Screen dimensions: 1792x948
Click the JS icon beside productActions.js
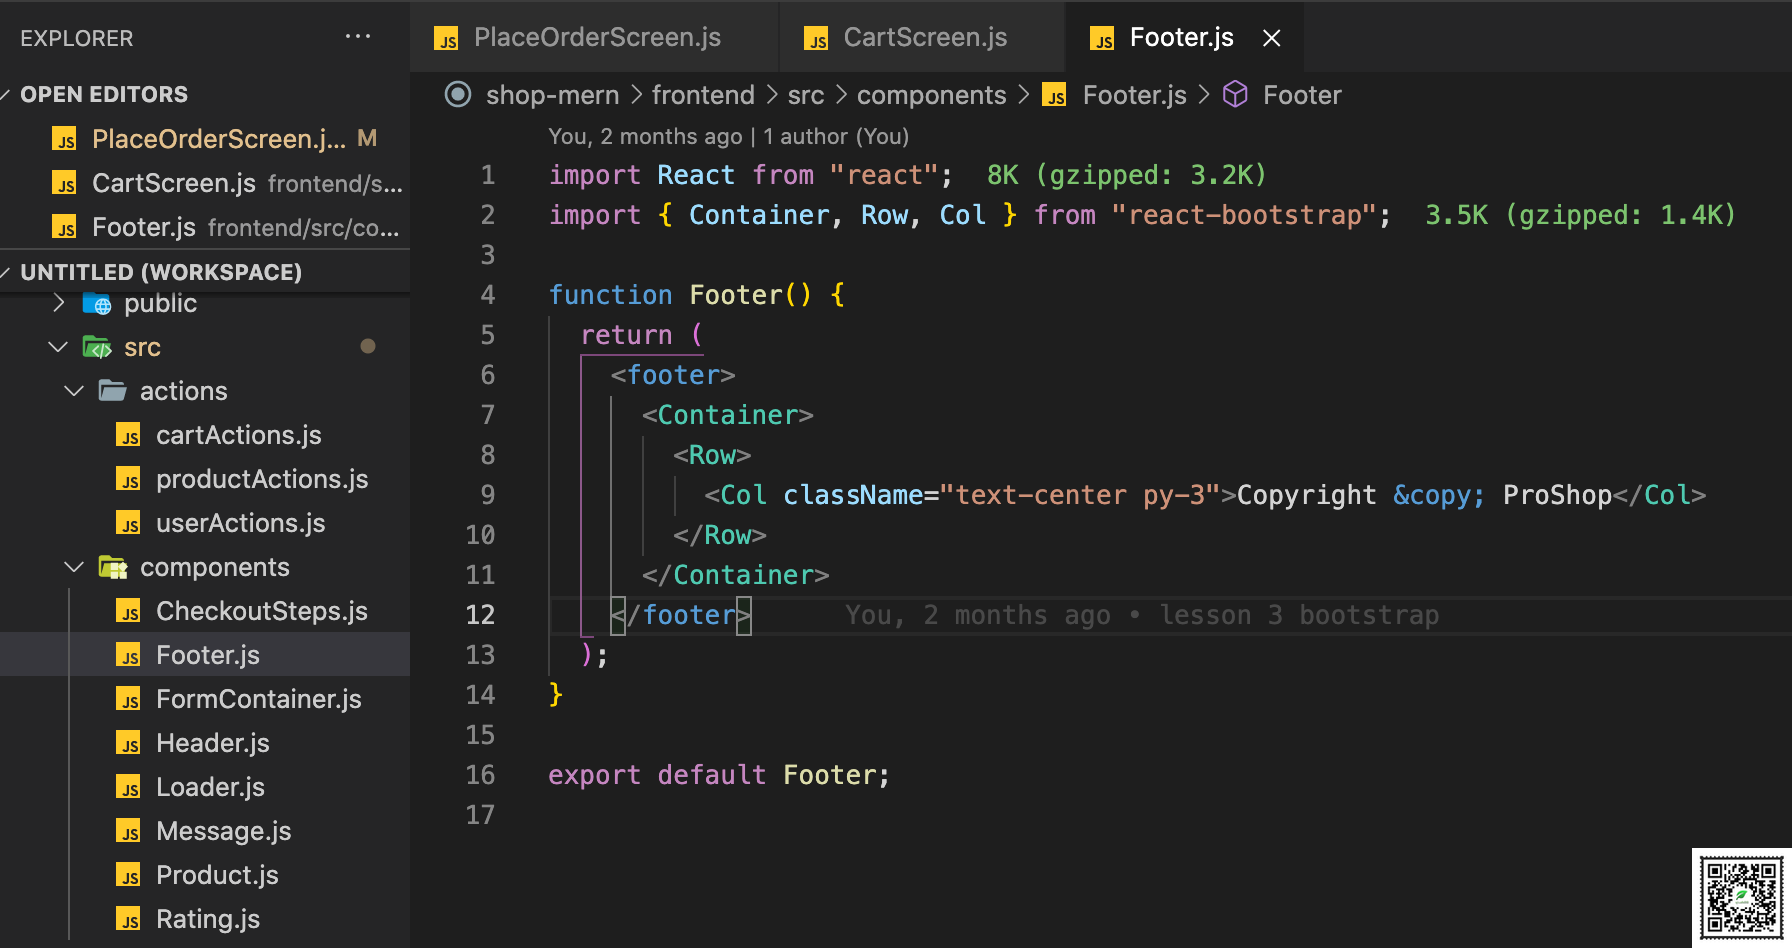(128, 479)
